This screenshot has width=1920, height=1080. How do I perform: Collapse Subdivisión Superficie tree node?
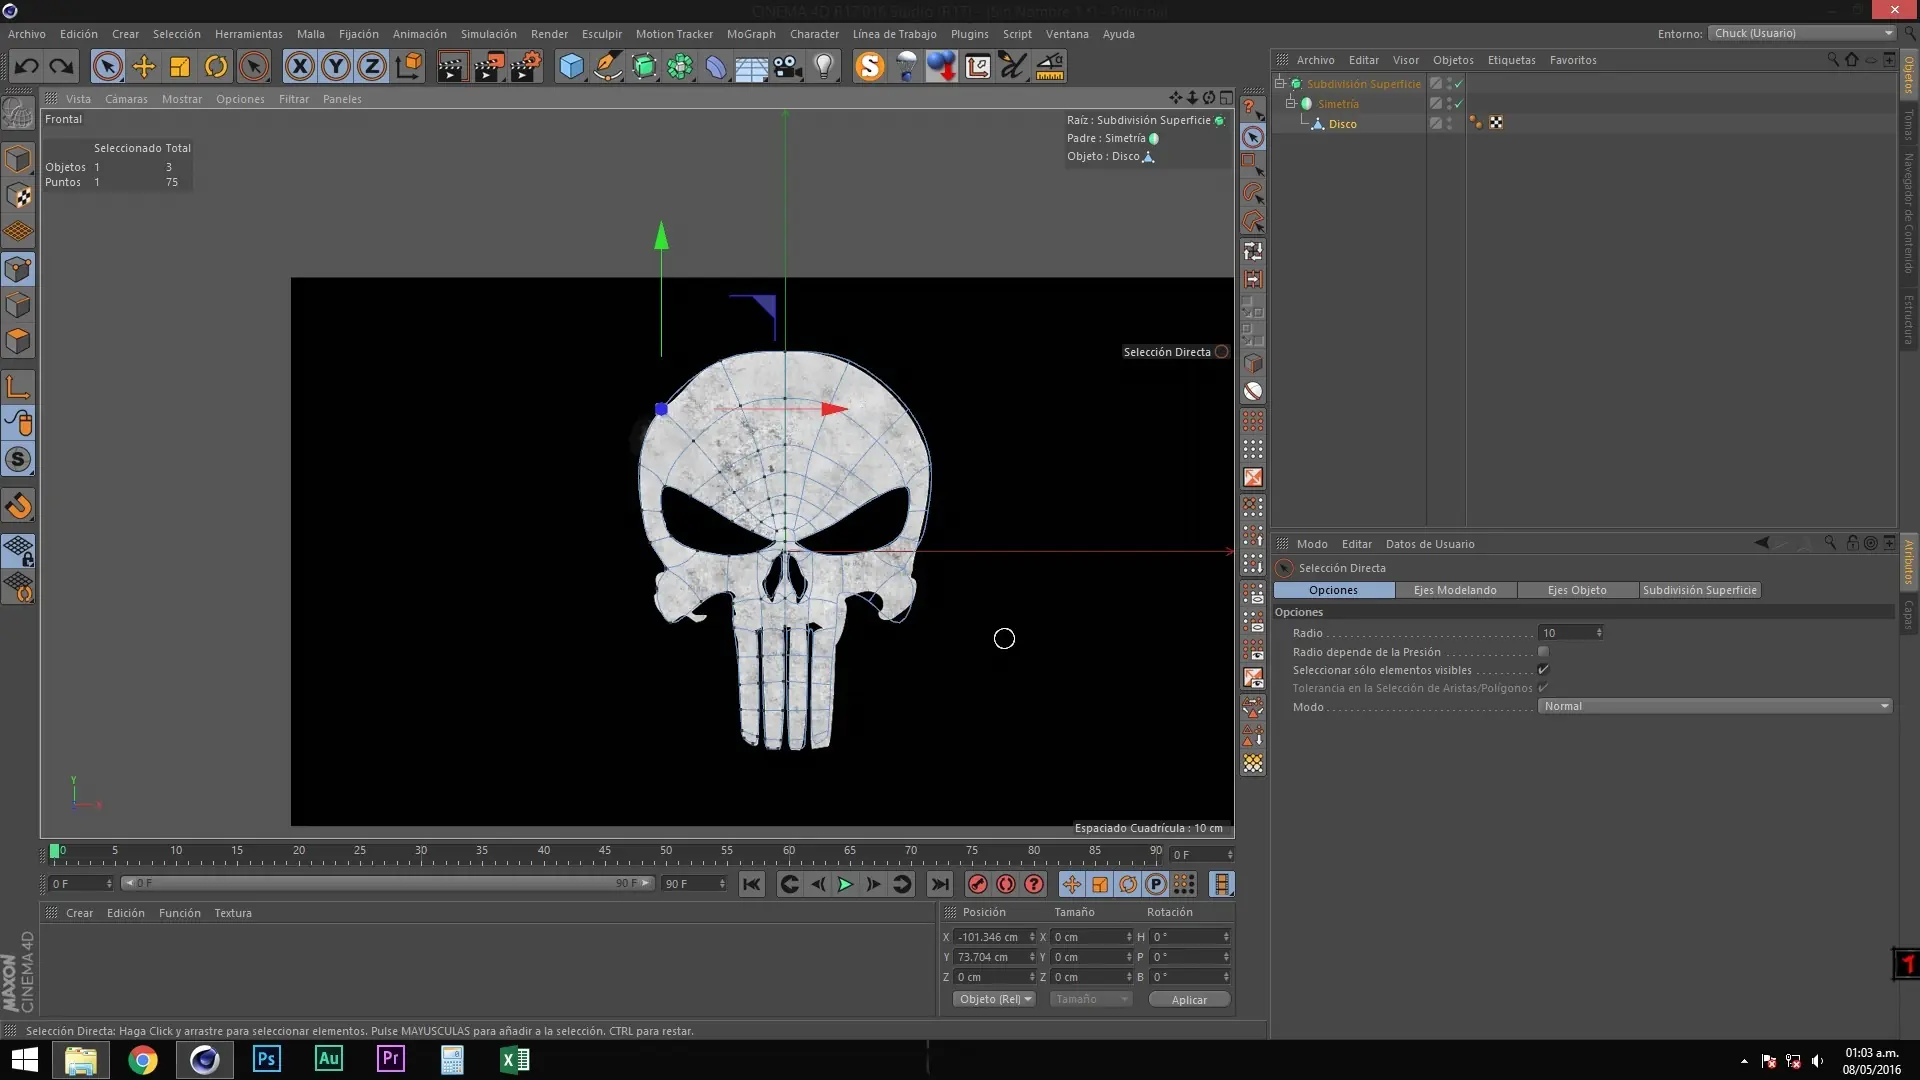(1279, 83)
